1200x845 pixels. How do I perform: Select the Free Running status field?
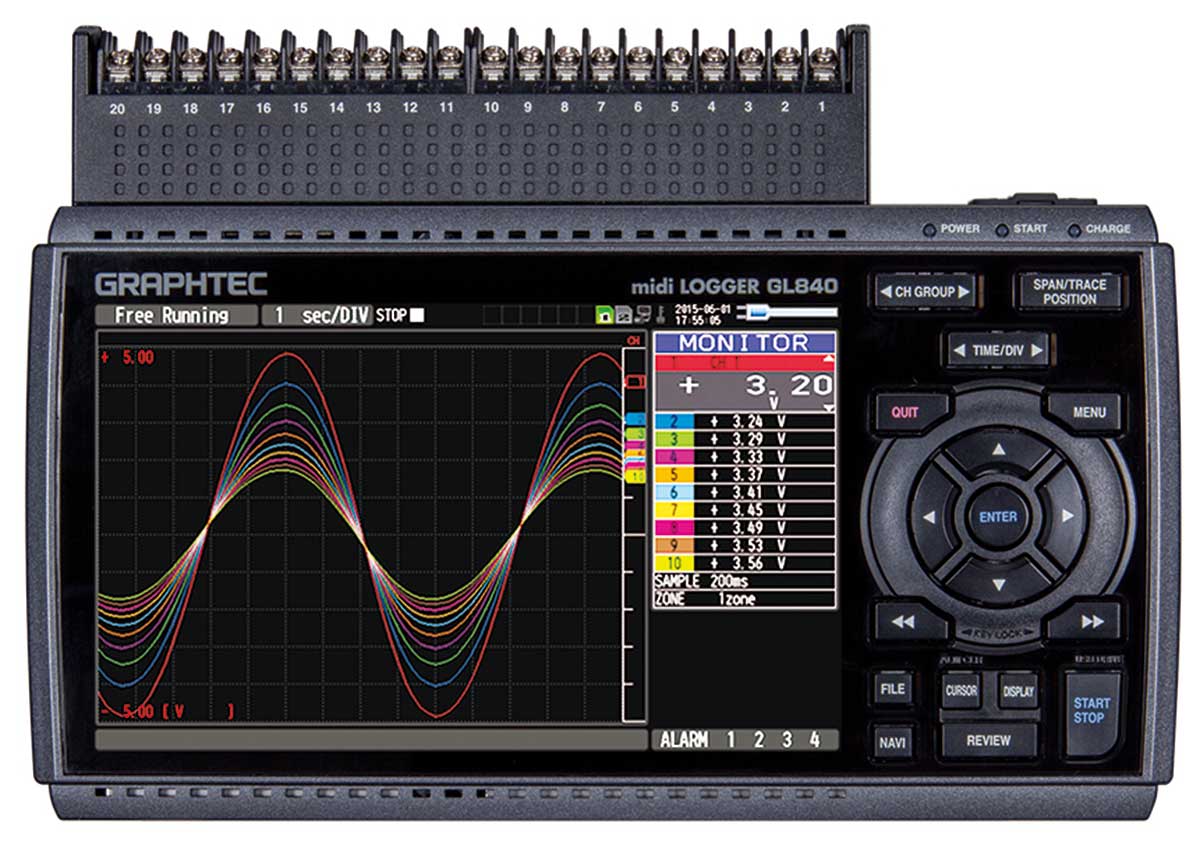tap(177, 316)
